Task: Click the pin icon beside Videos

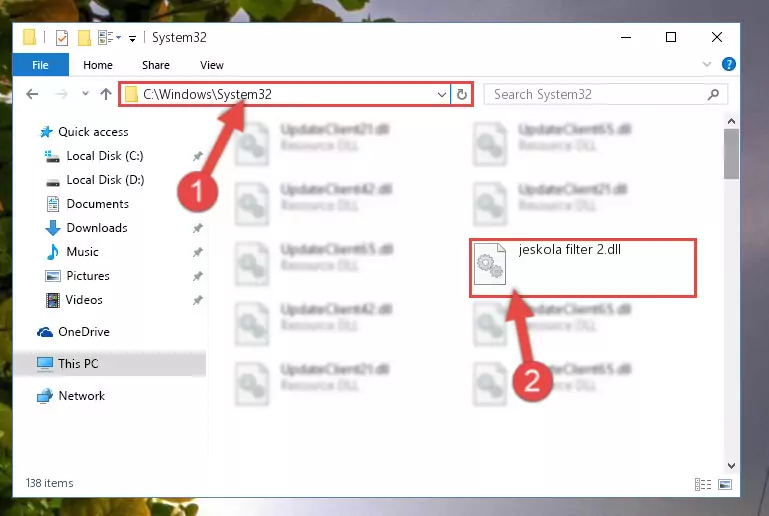Action: click(x=198, y=300)
